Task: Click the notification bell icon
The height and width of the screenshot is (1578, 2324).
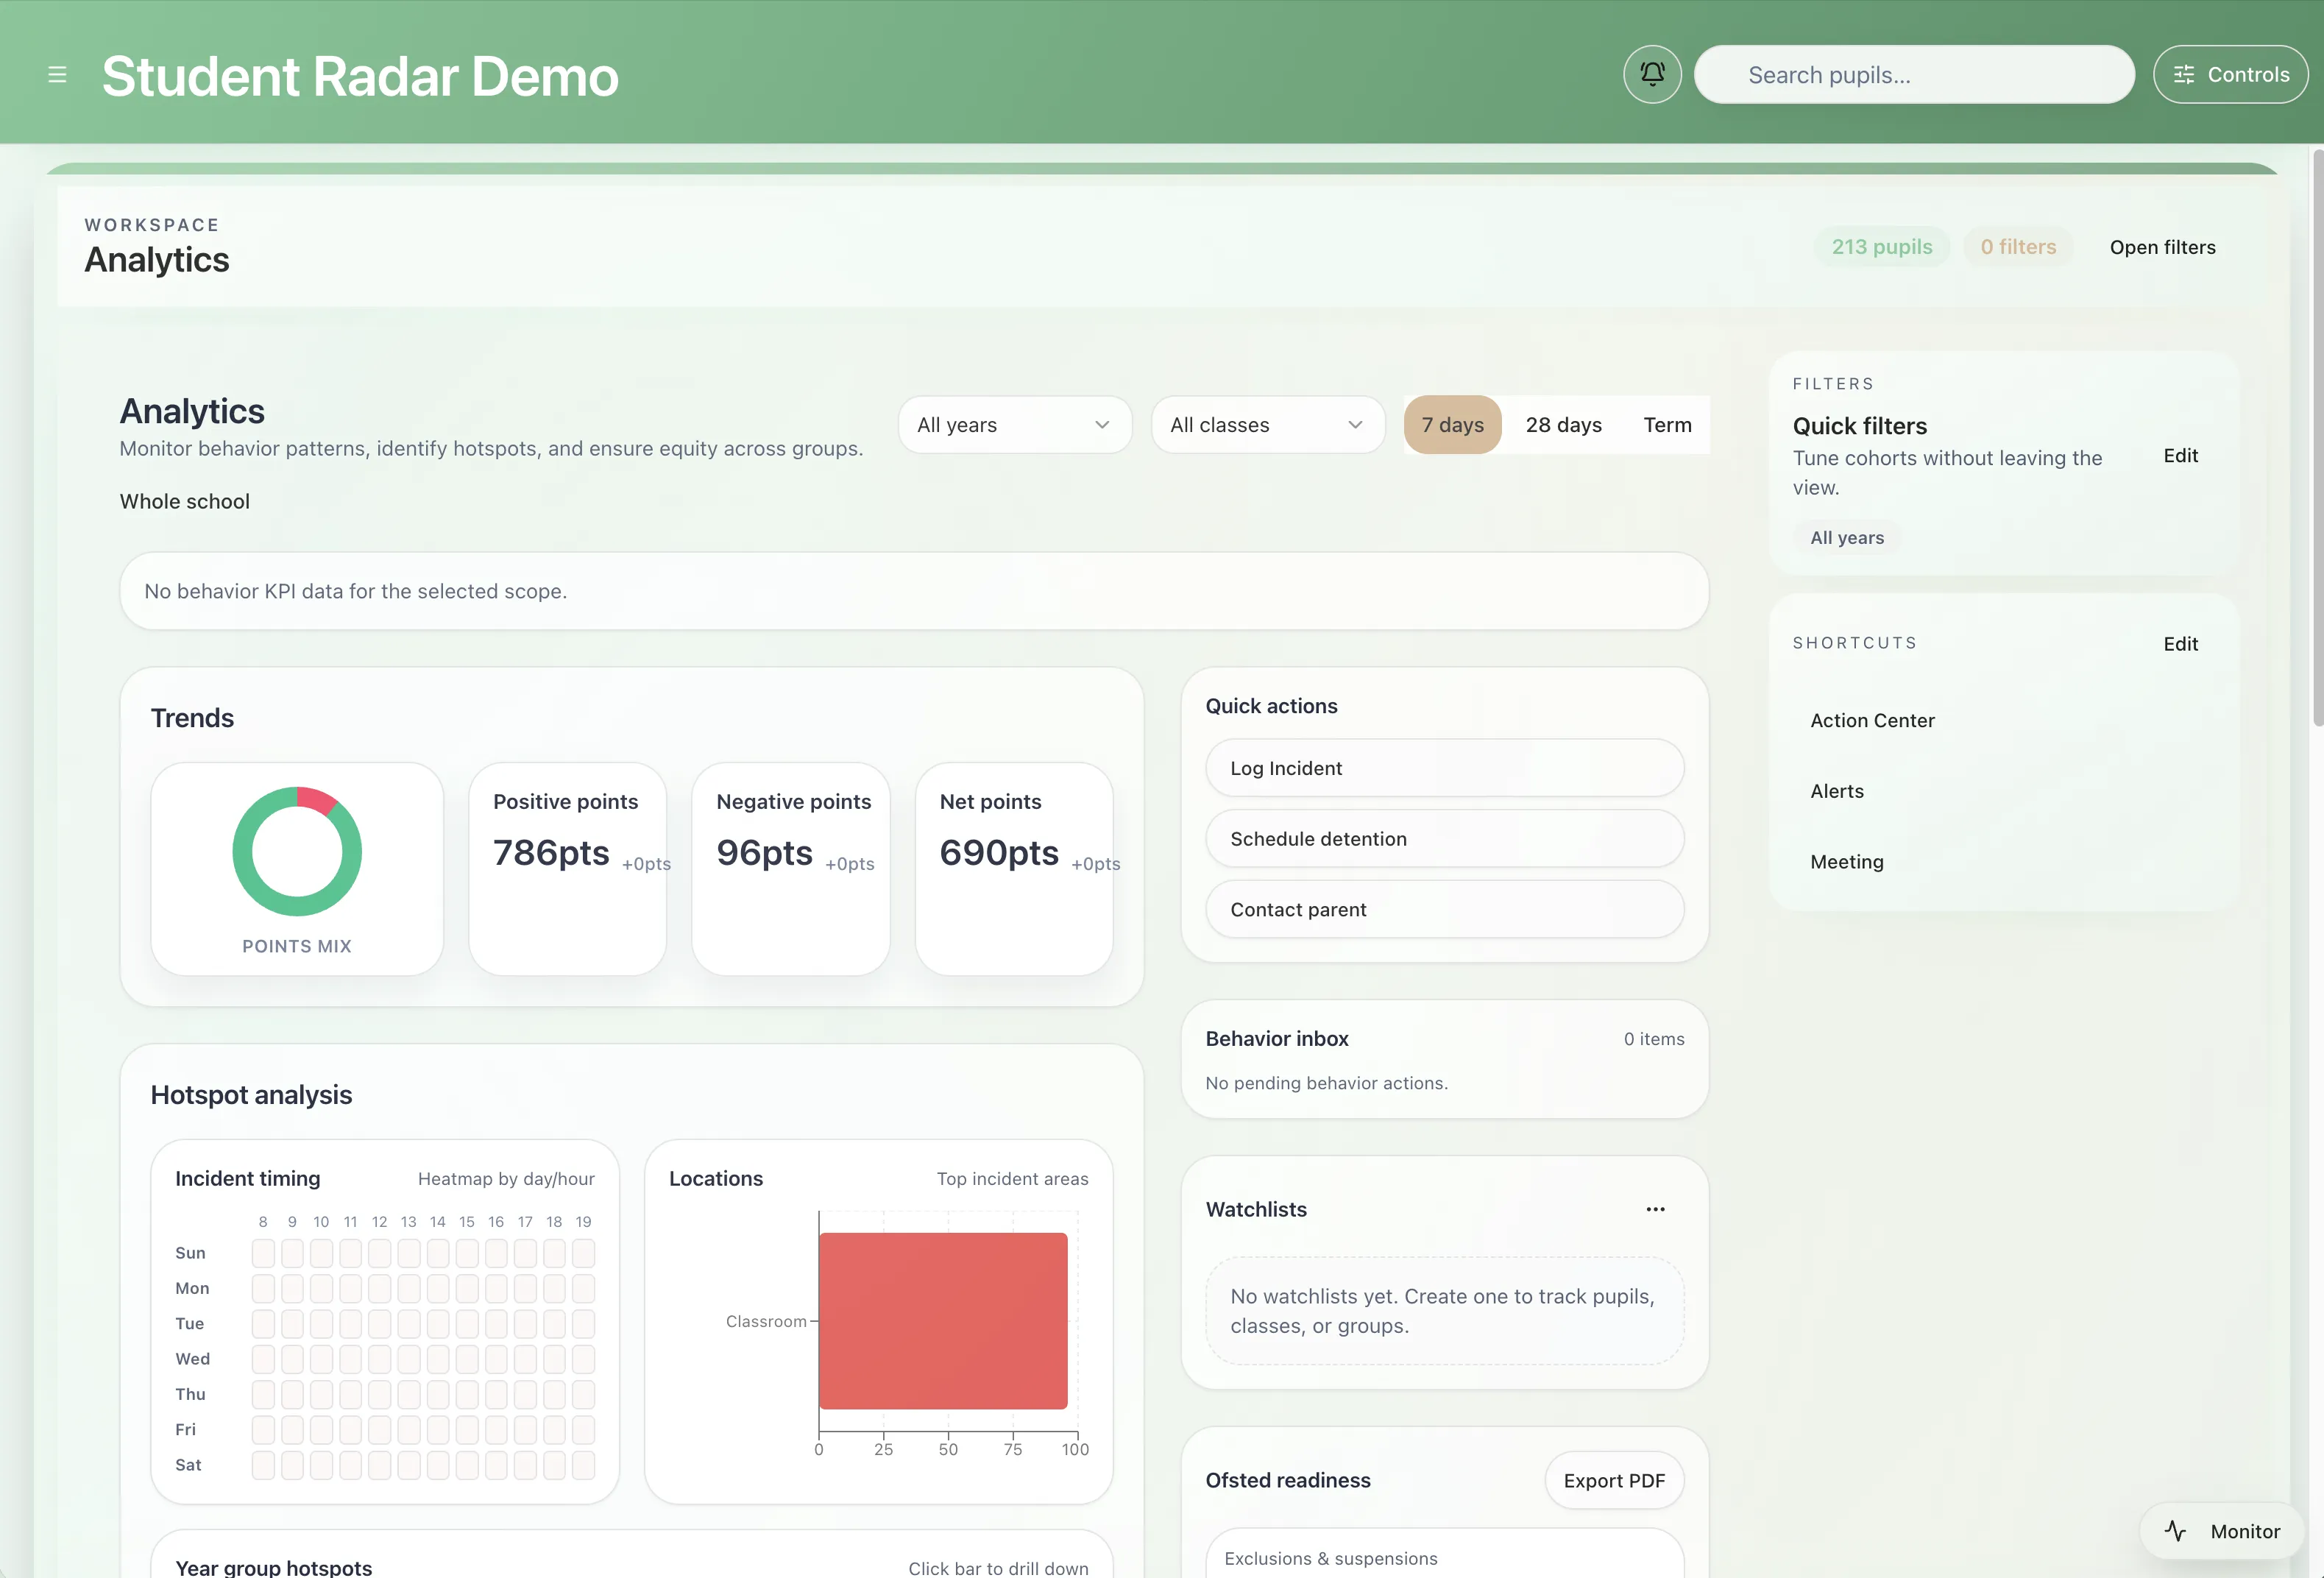Action: point(1651,73)
